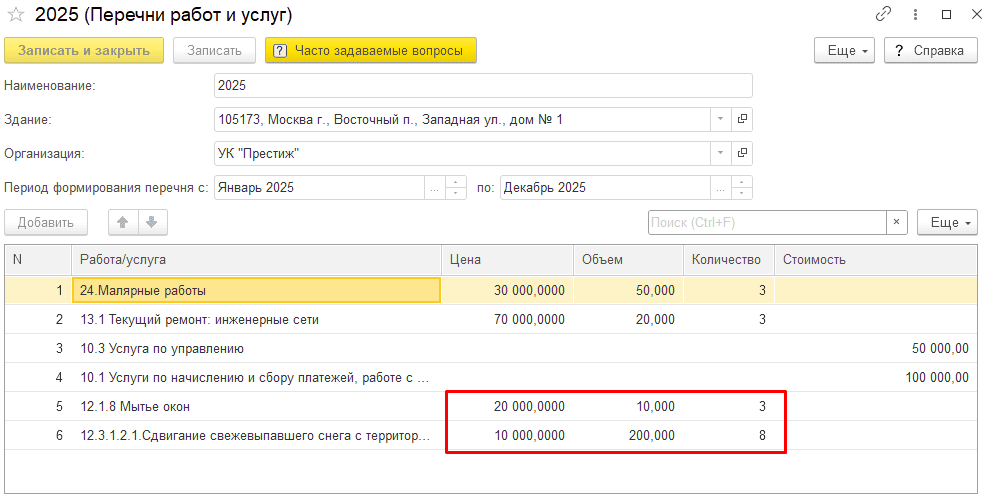
Task: Open period start picker for Январь 2025
Action: [434, 188]
